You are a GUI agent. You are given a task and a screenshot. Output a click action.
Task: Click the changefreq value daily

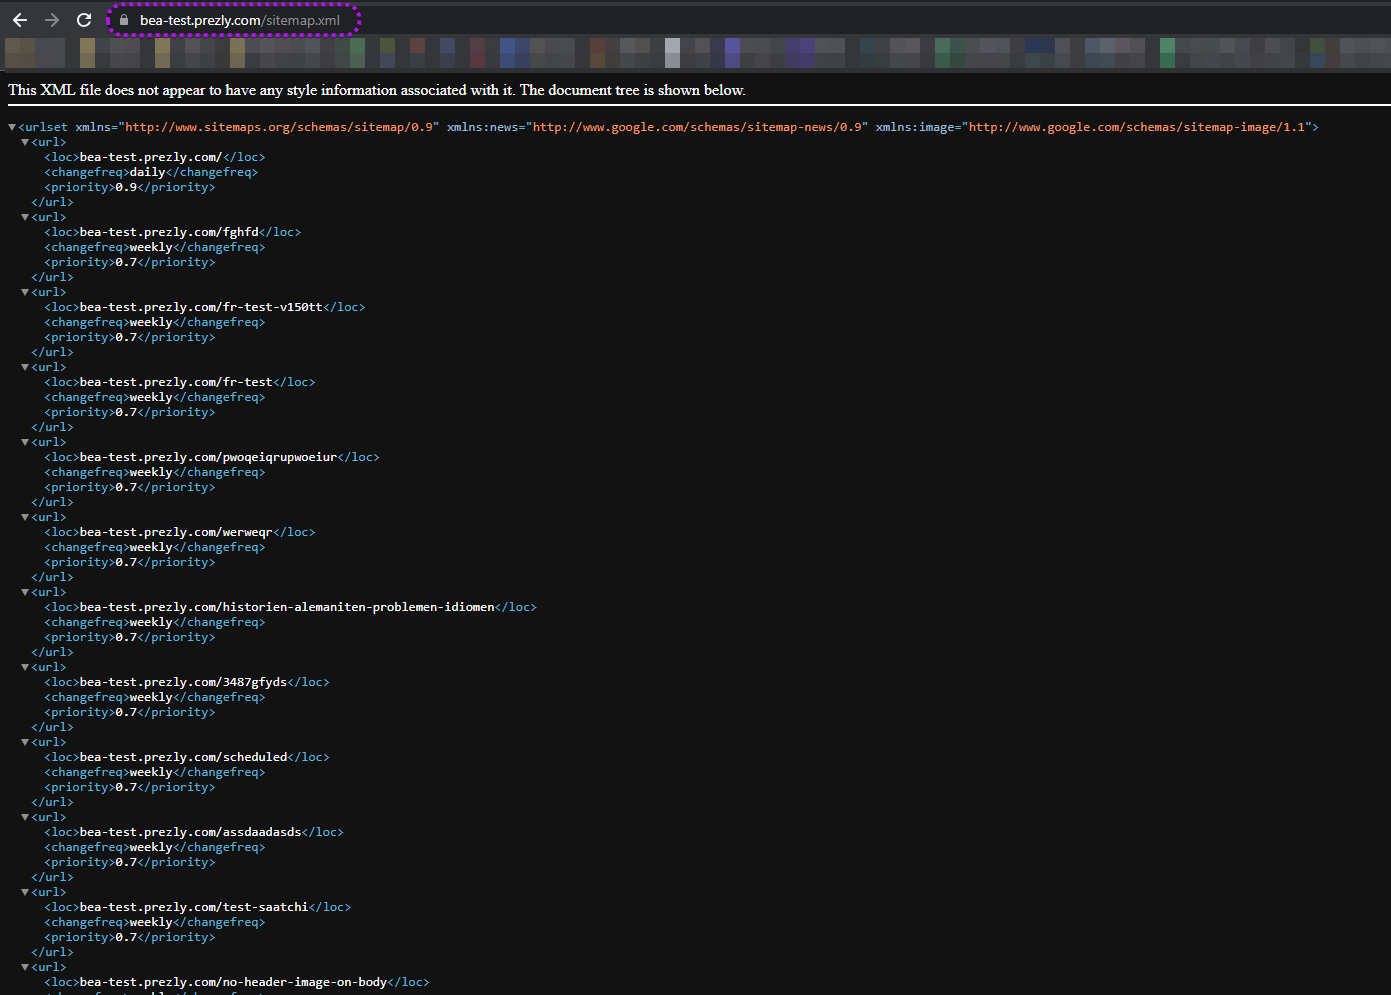[147, 172]
